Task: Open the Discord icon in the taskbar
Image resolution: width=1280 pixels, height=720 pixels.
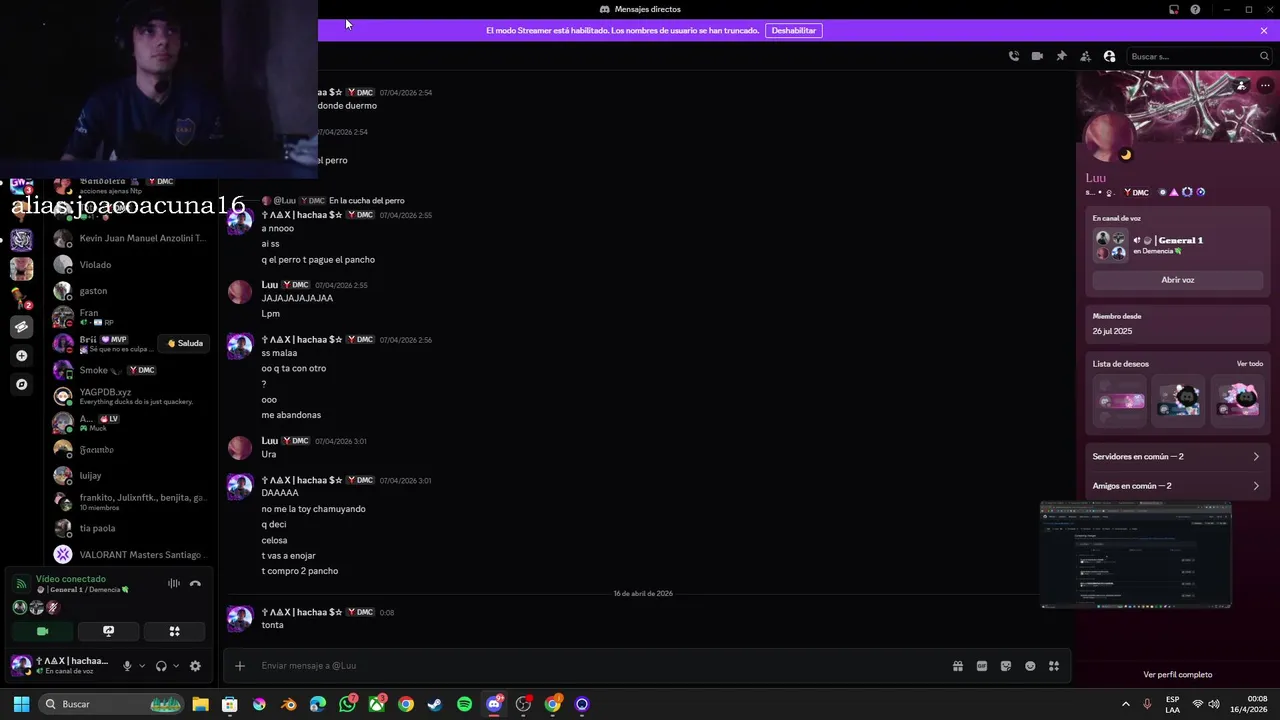Action: point(494,704)
